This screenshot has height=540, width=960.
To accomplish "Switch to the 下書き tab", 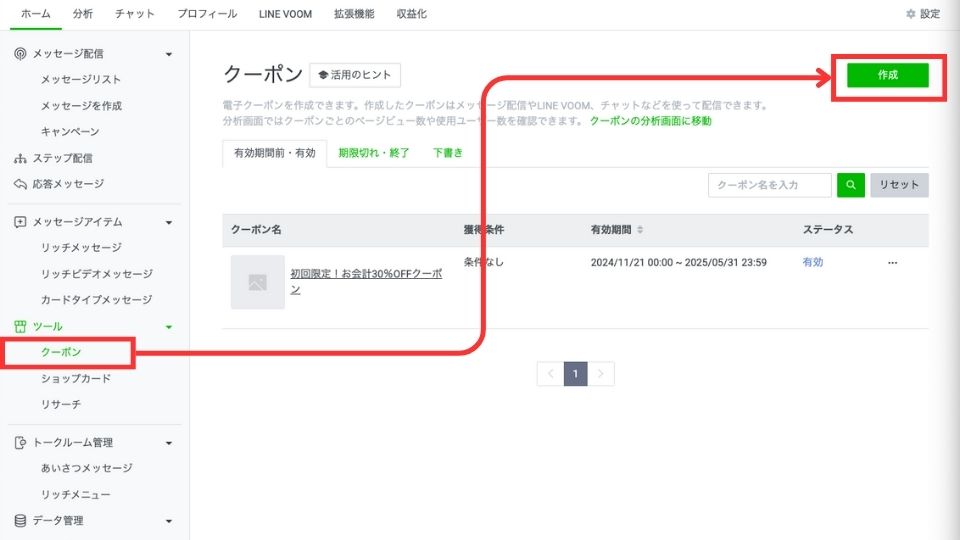I will 448,153.
